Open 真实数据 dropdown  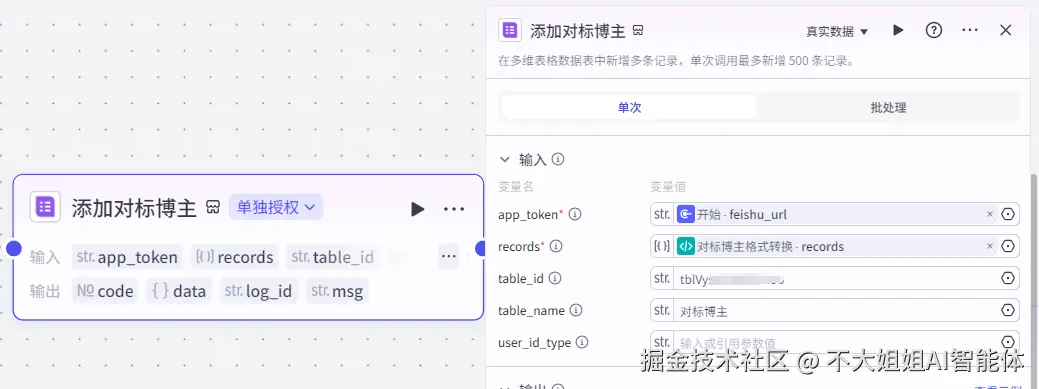tap(837, 31)
